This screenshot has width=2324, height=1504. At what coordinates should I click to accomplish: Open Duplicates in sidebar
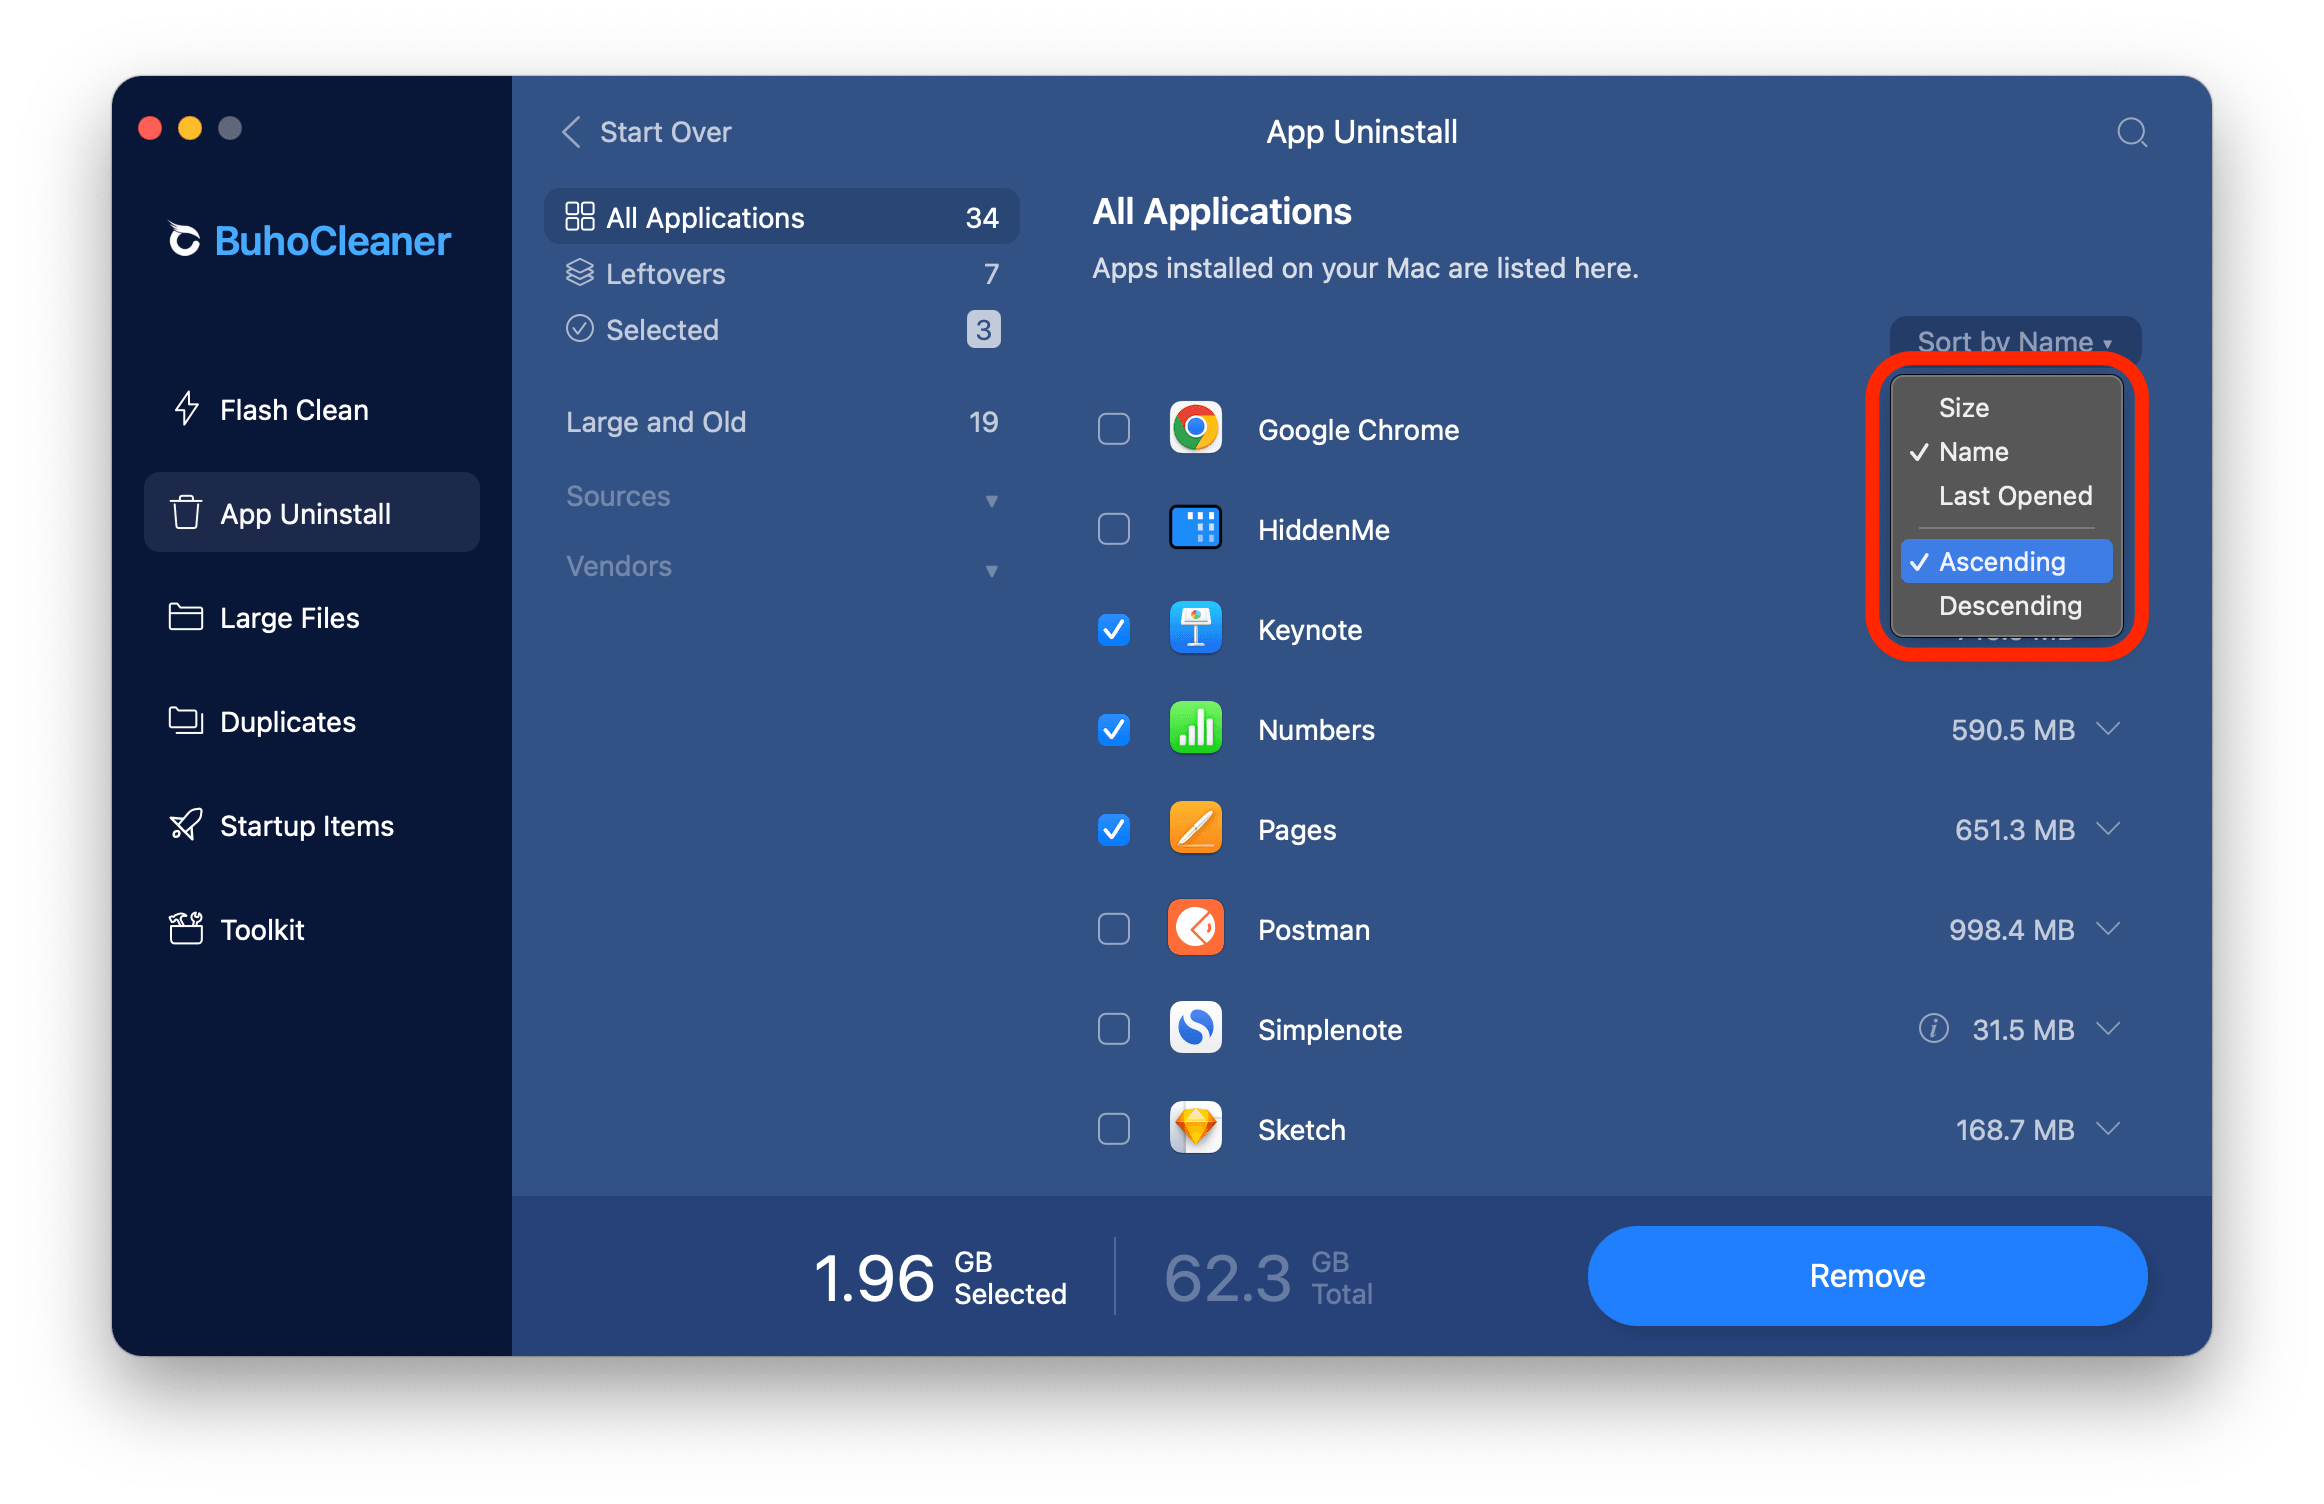coord(312,721)
